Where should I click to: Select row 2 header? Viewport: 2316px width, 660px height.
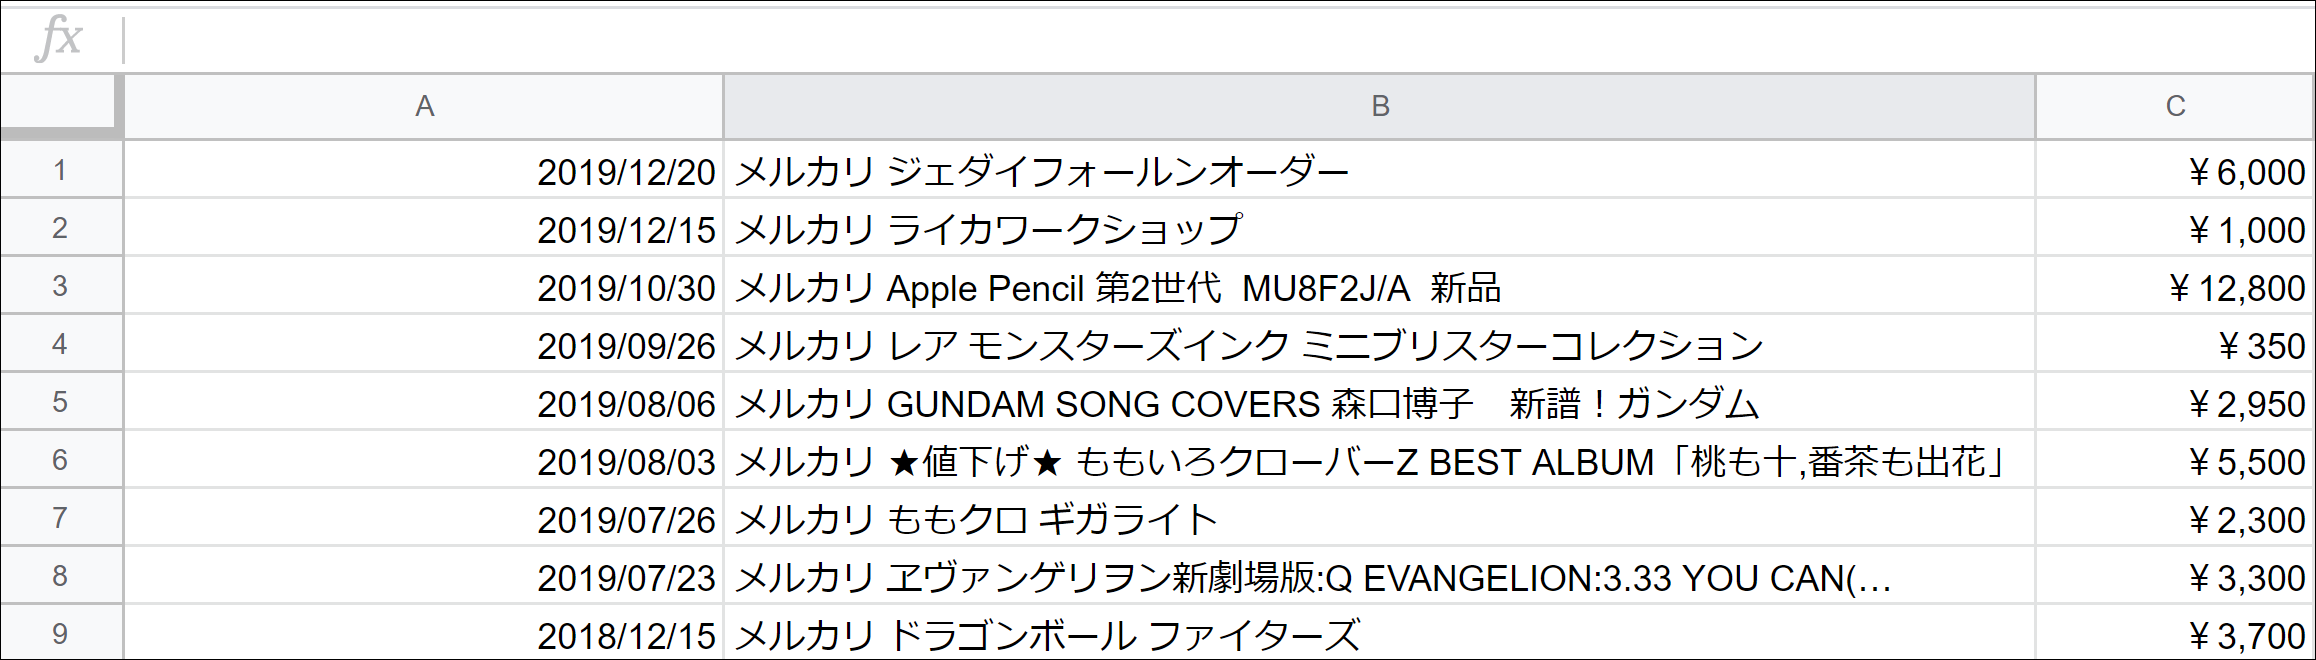[x=61, y=228]
